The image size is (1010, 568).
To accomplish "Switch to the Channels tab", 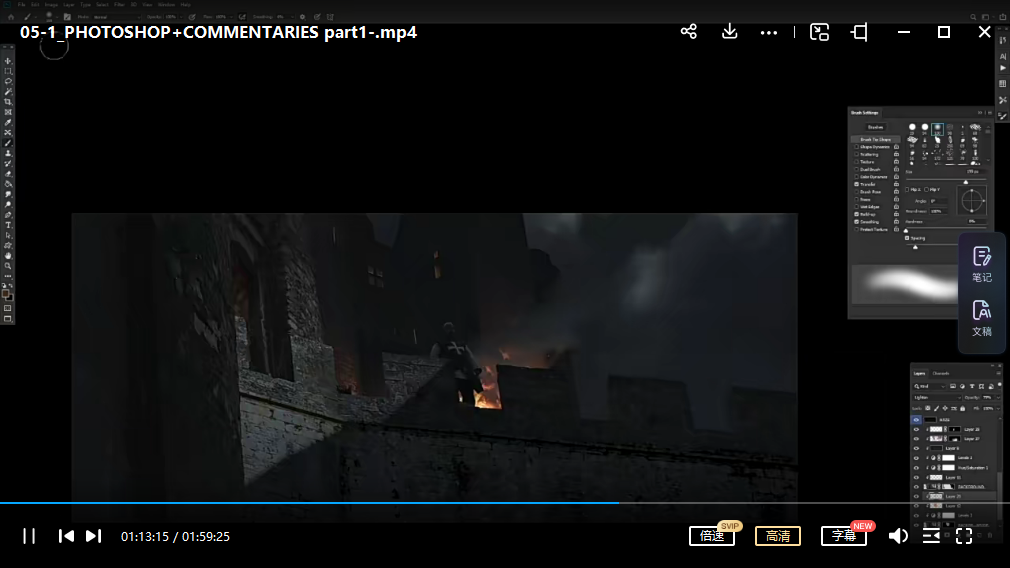I will click(941, 374).
